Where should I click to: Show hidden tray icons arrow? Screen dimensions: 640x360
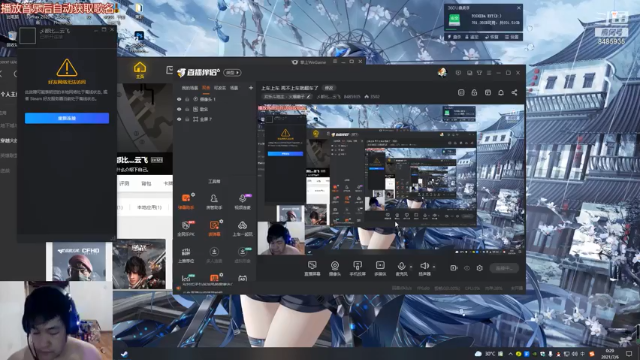click(x=510, y=354)
